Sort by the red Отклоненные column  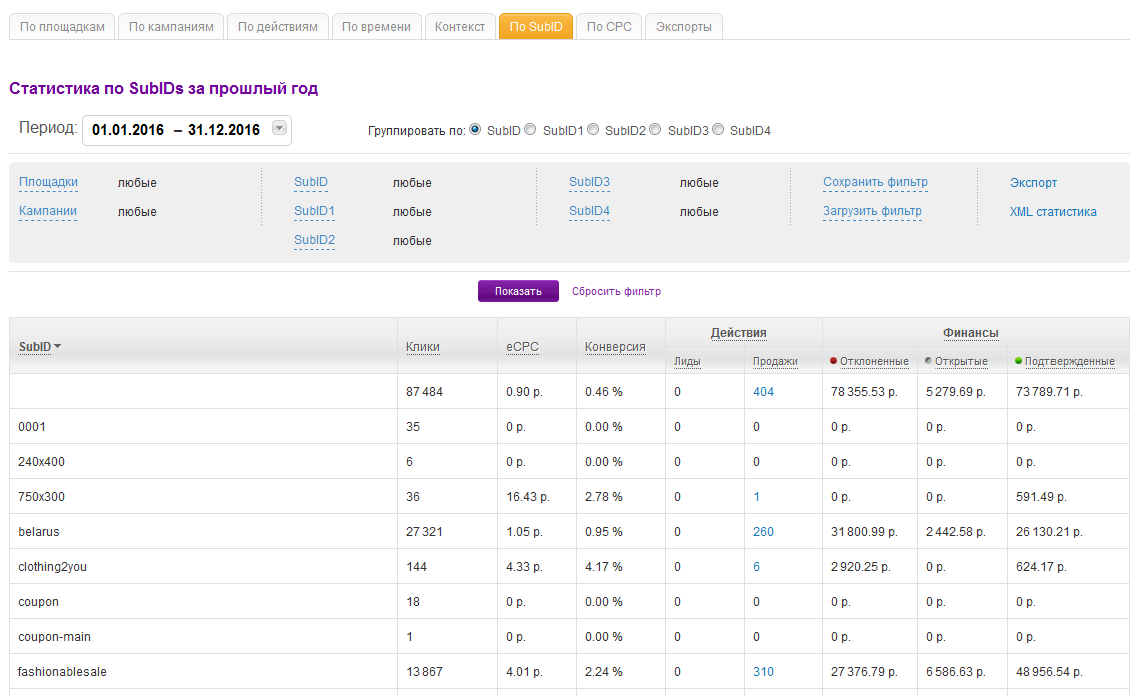coord(874,361)
